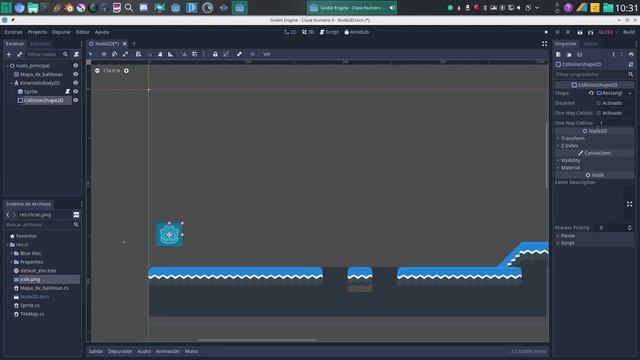Open the Shape Rectangle dropdown arrow
The image size is (640, 360).
pos(630,93)
